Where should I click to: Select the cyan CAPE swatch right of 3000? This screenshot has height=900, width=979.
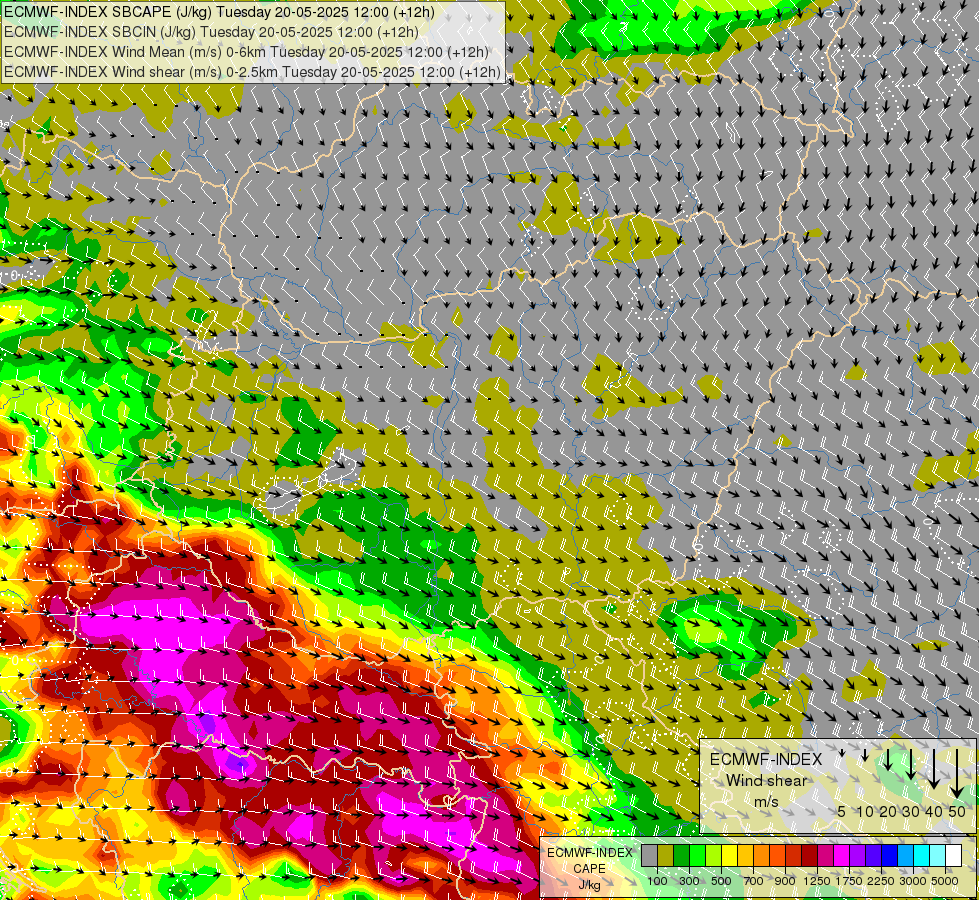pyautogui.click(x=921, y=856)
